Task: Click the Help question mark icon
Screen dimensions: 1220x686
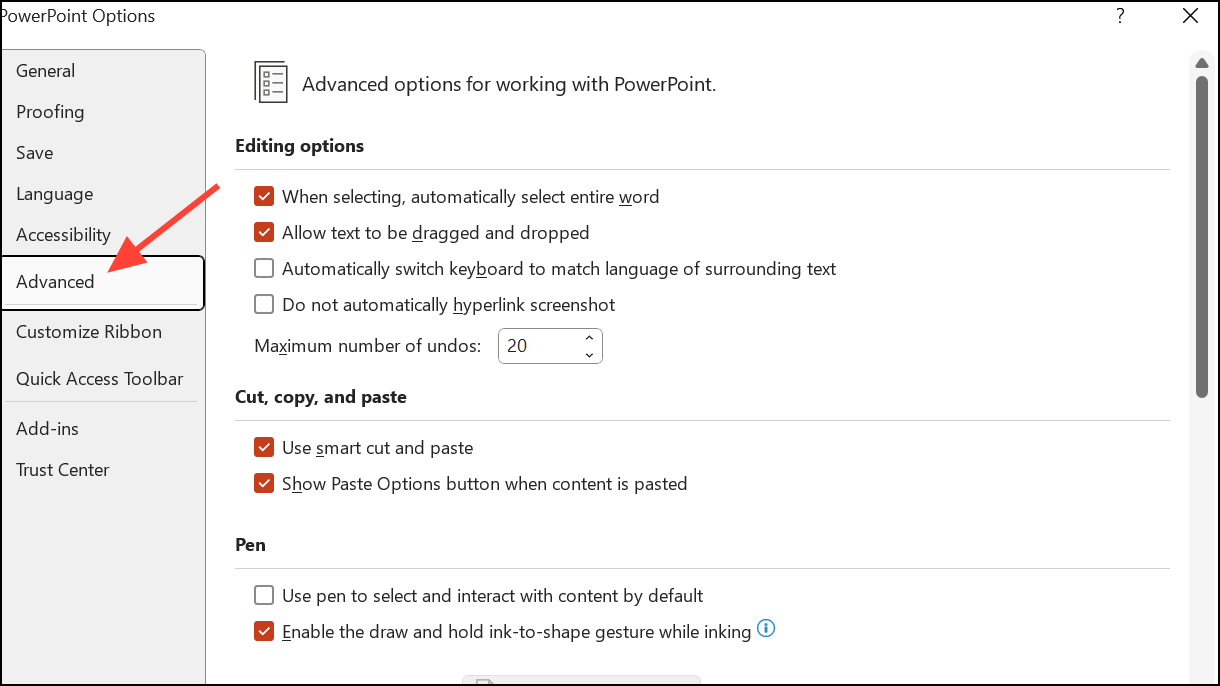Action: (x=1120, y=16)
